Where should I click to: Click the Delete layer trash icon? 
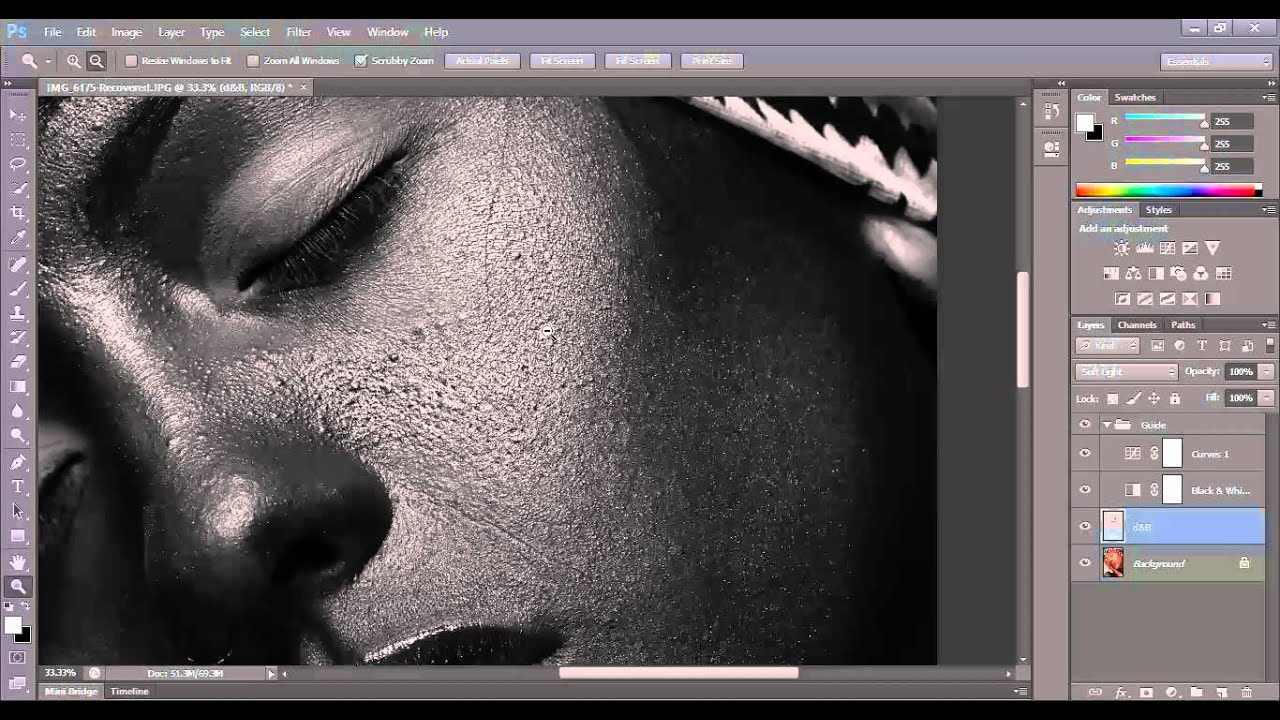pyautogui.click(x=1246, y=692)
